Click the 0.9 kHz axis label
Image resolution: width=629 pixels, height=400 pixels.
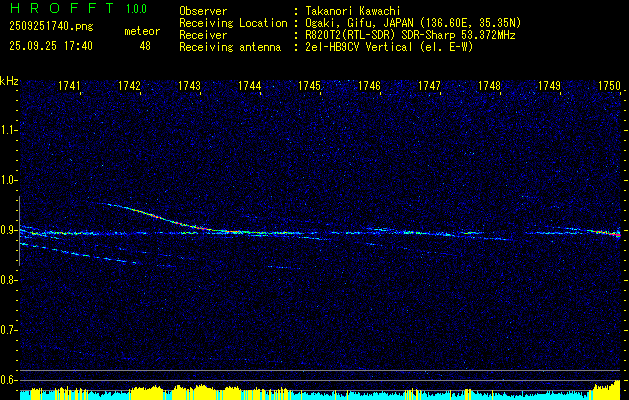[9, 230]
